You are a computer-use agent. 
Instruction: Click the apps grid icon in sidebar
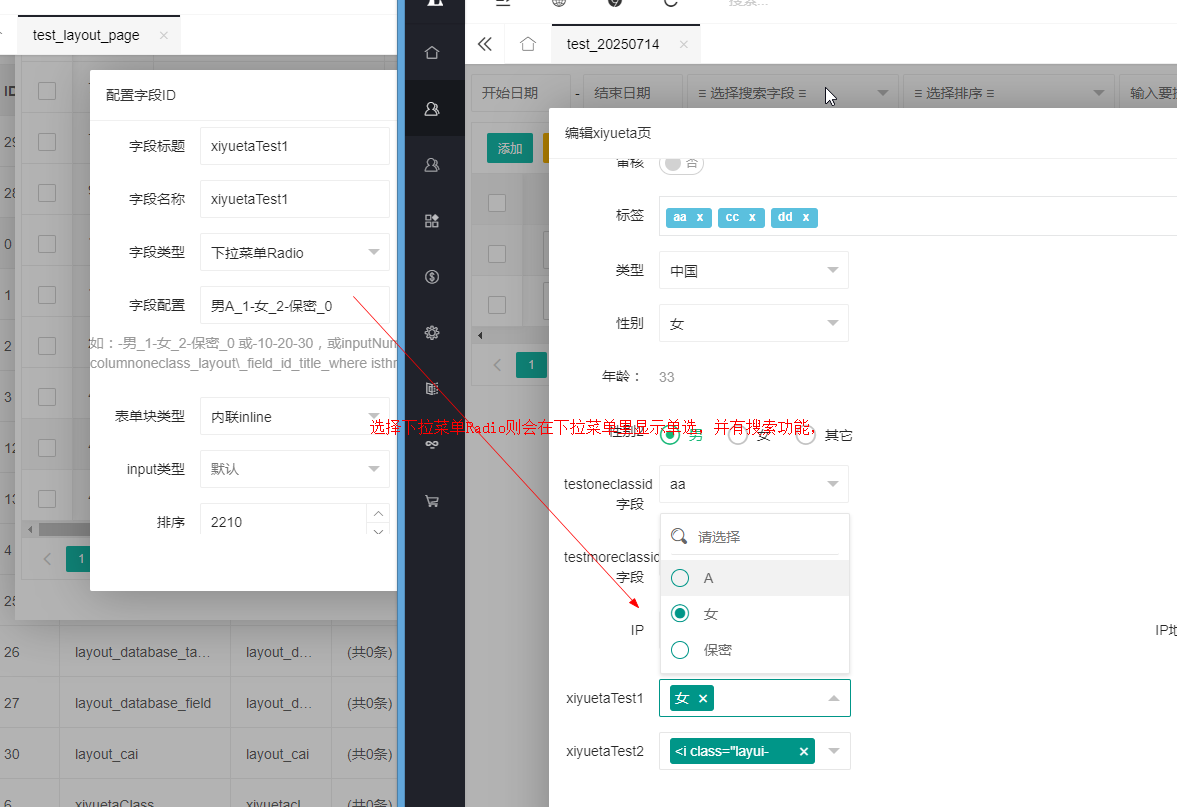(432, 221)
